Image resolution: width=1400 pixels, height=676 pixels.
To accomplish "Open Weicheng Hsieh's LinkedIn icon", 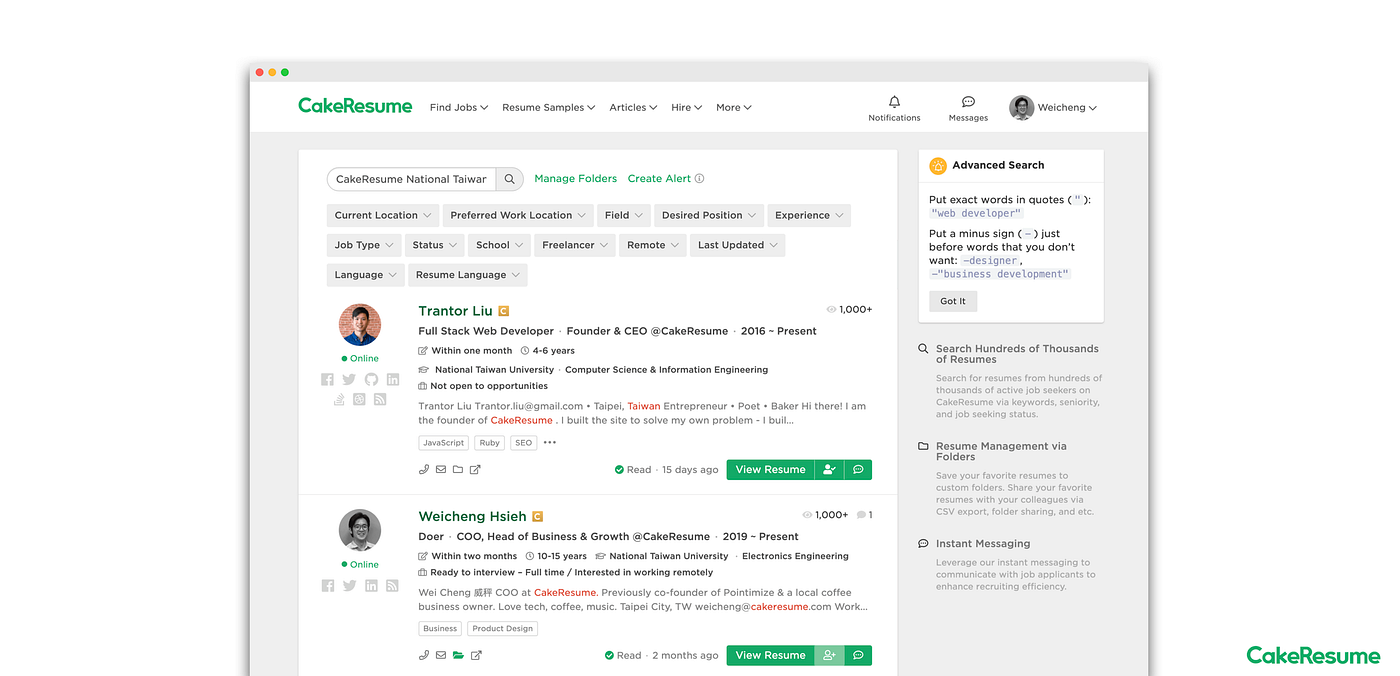I will point(371,586).
